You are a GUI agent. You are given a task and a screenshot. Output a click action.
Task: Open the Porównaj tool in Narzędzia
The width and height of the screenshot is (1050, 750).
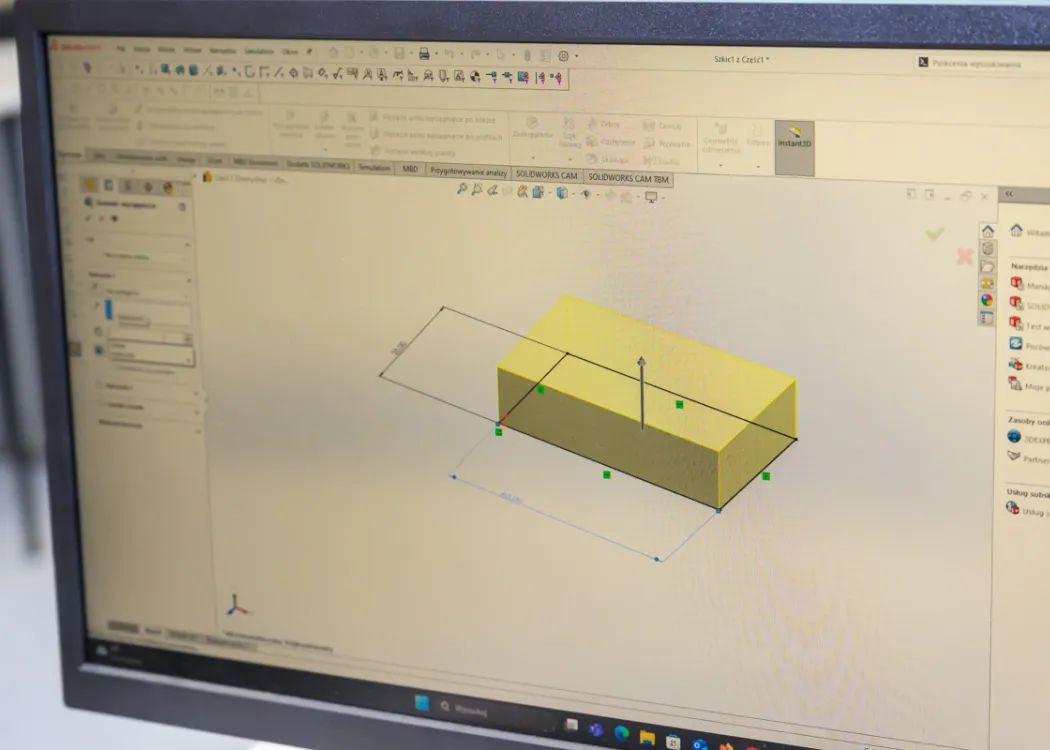pos(1029,345)
